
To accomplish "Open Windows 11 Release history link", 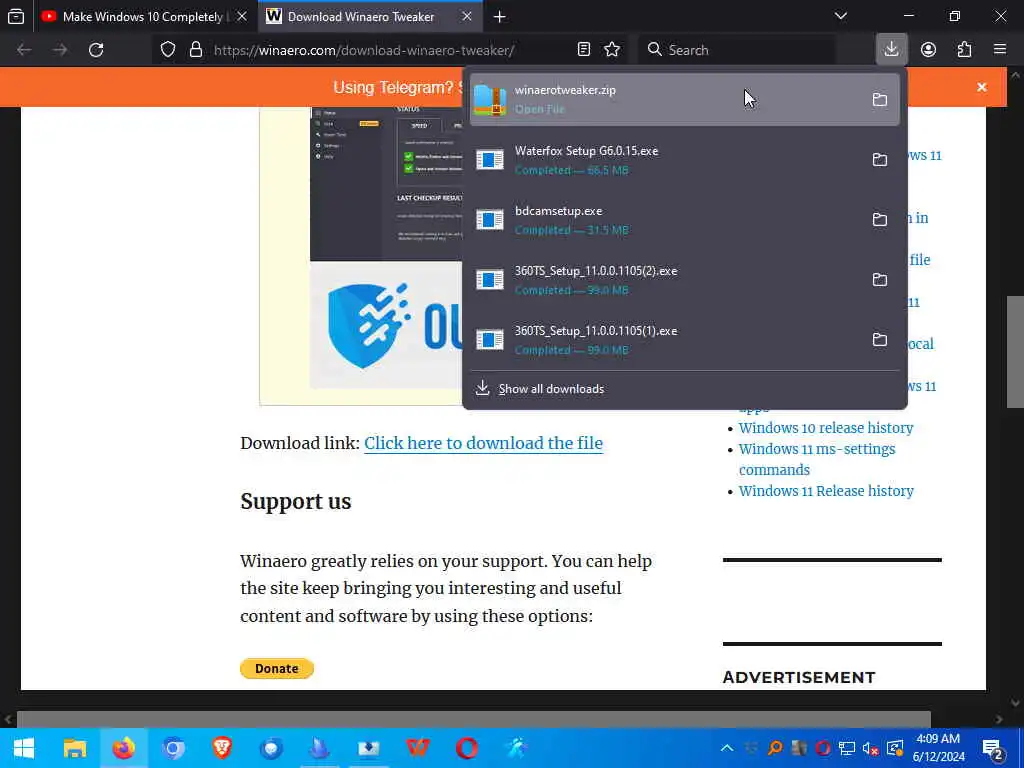I will pos(825,490).
